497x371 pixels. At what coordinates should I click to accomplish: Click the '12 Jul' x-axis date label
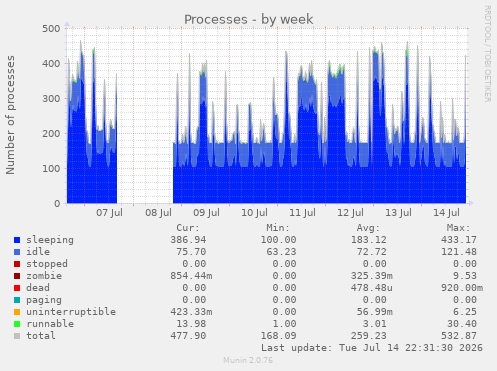(350, 213)
